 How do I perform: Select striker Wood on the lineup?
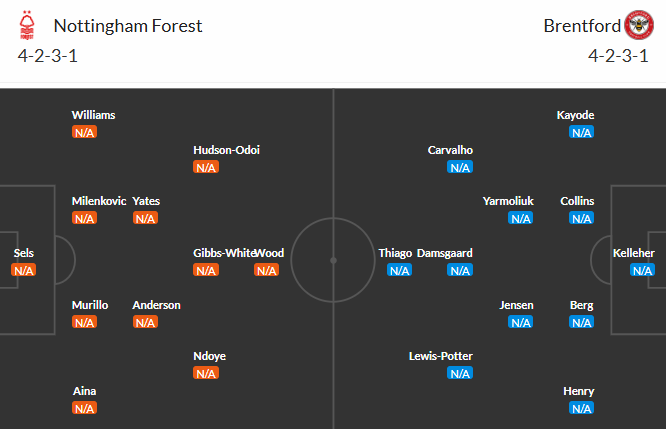point(269,253)
